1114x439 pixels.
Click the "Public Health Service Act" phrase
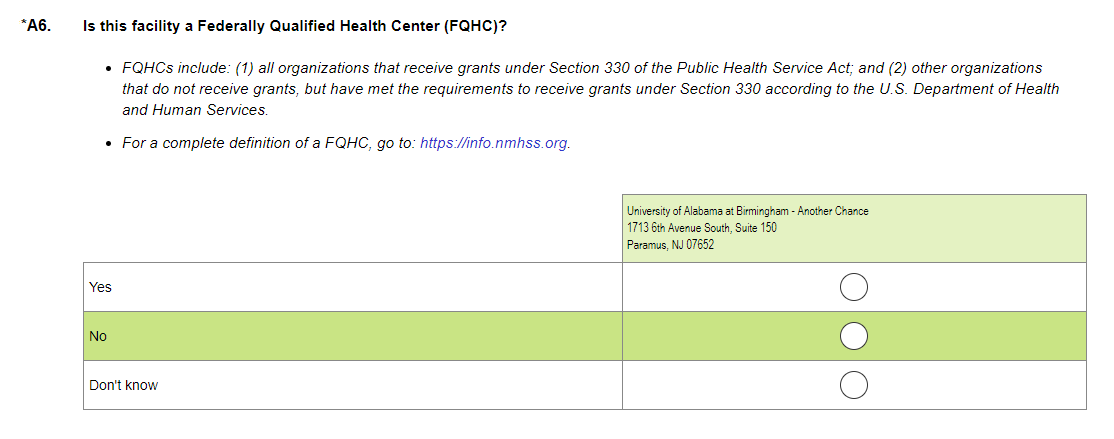pyautogui.click(x=764, y=68)
